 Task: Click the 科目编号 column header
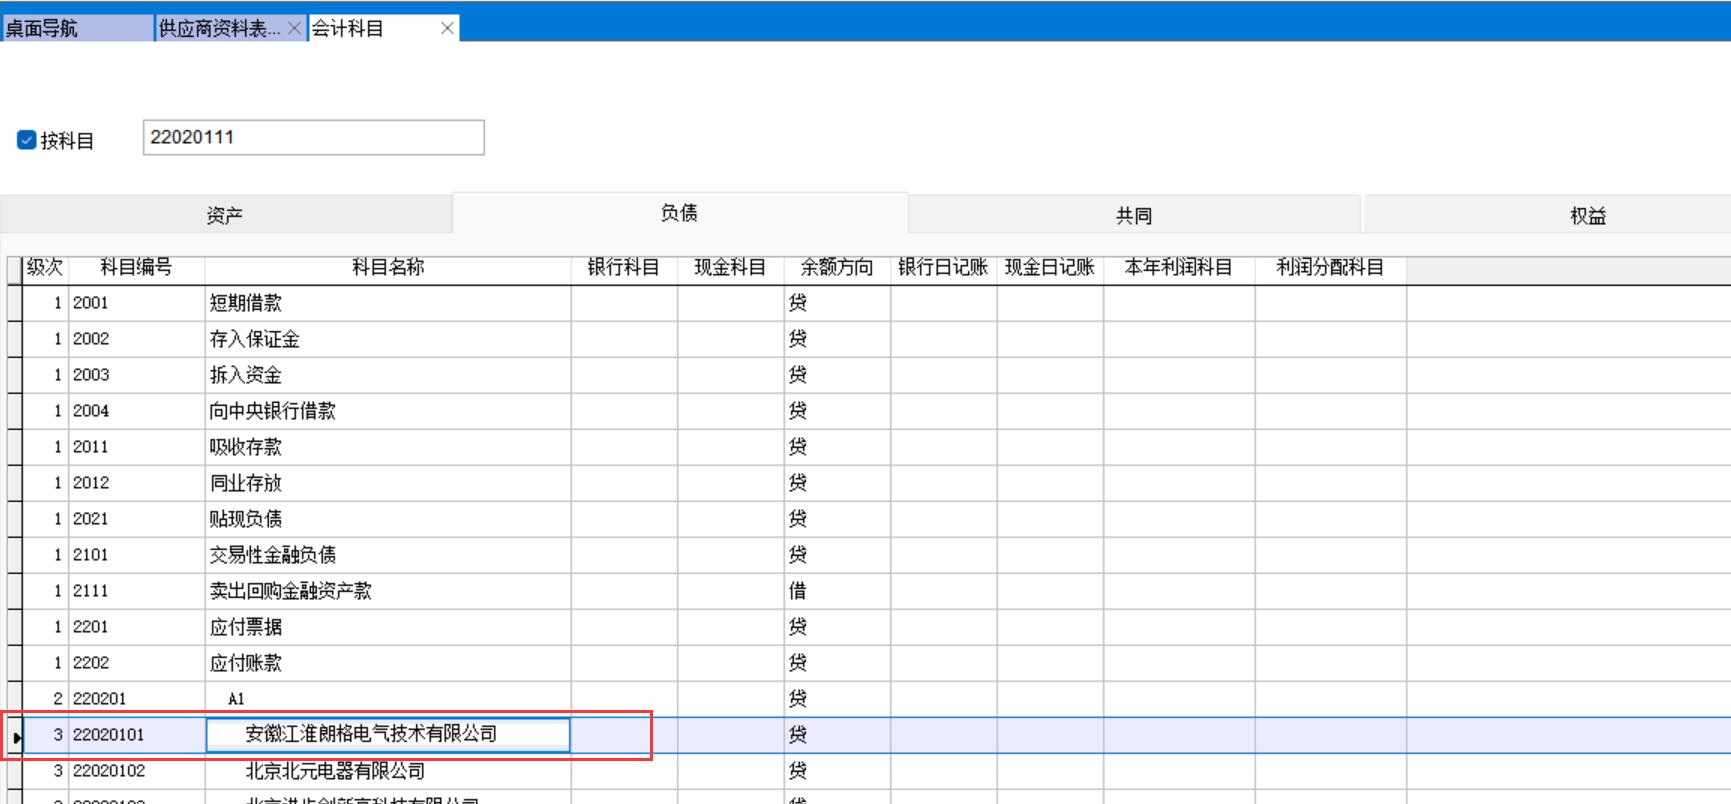click(x=136, y=268)
